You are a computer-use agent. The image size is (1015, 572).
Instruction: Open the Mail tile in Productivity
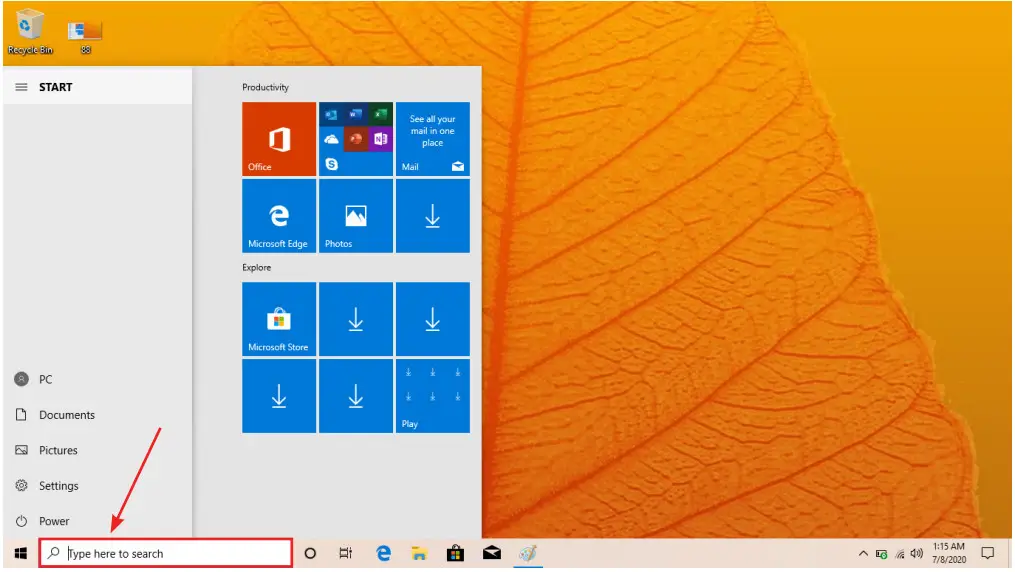point(432,138)
